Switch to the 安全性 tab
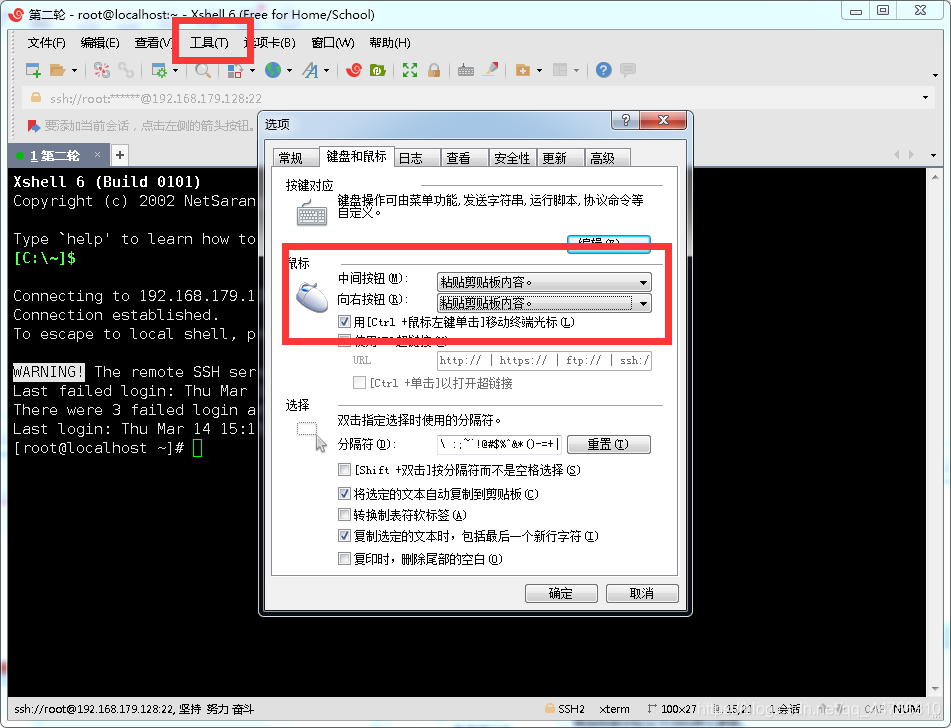951x728 pixels. [x=512, y=158]
